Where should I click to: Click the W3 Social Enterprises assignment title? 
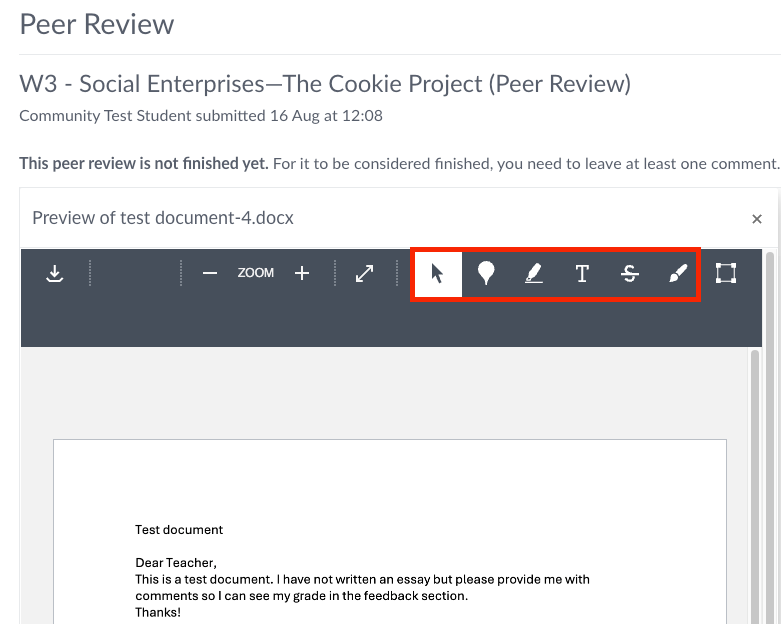325,84
